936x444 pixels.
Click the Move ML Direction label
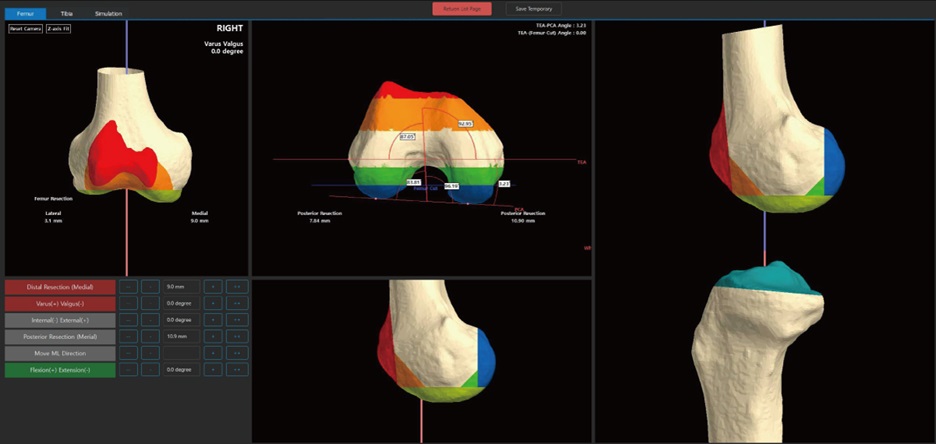tap(60, 353)
